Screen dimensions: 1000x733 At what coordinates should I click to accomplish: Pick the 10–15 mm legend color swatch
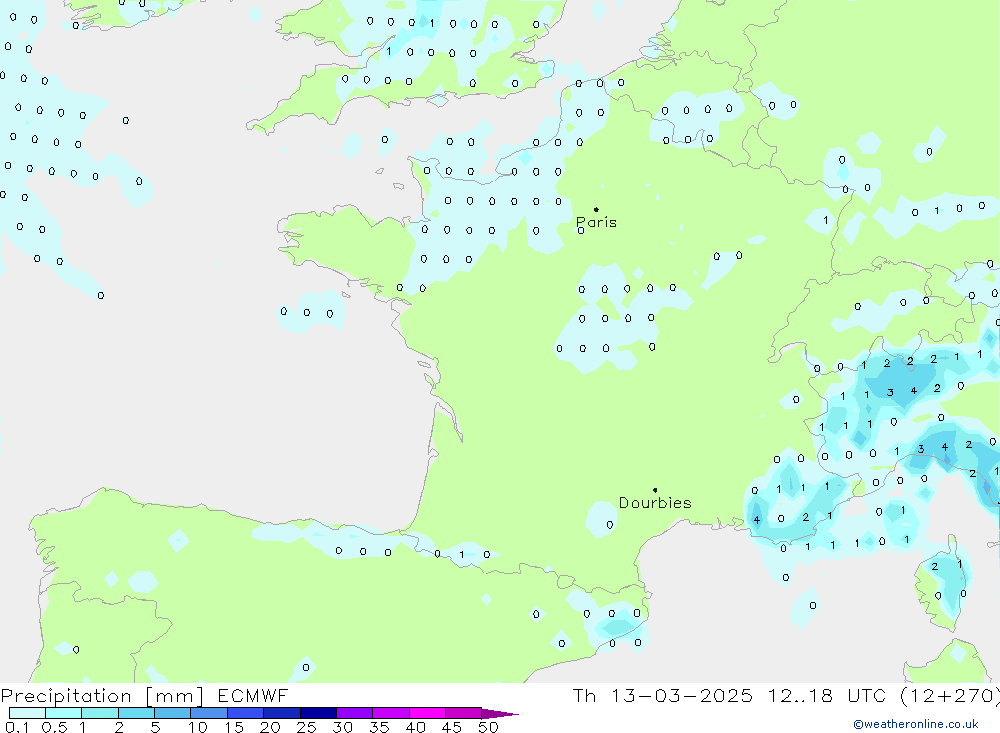[209, 713]
